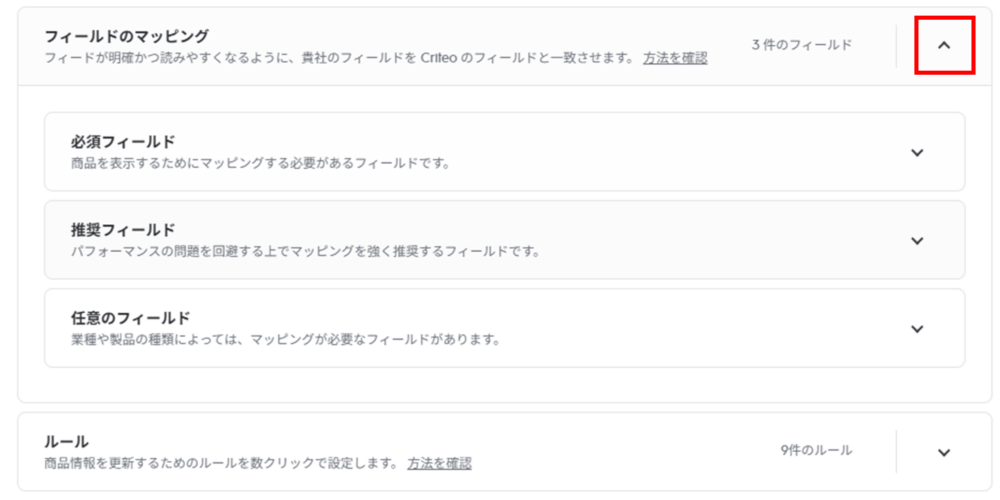Click the 9件のルール count label

pos(816,450)
